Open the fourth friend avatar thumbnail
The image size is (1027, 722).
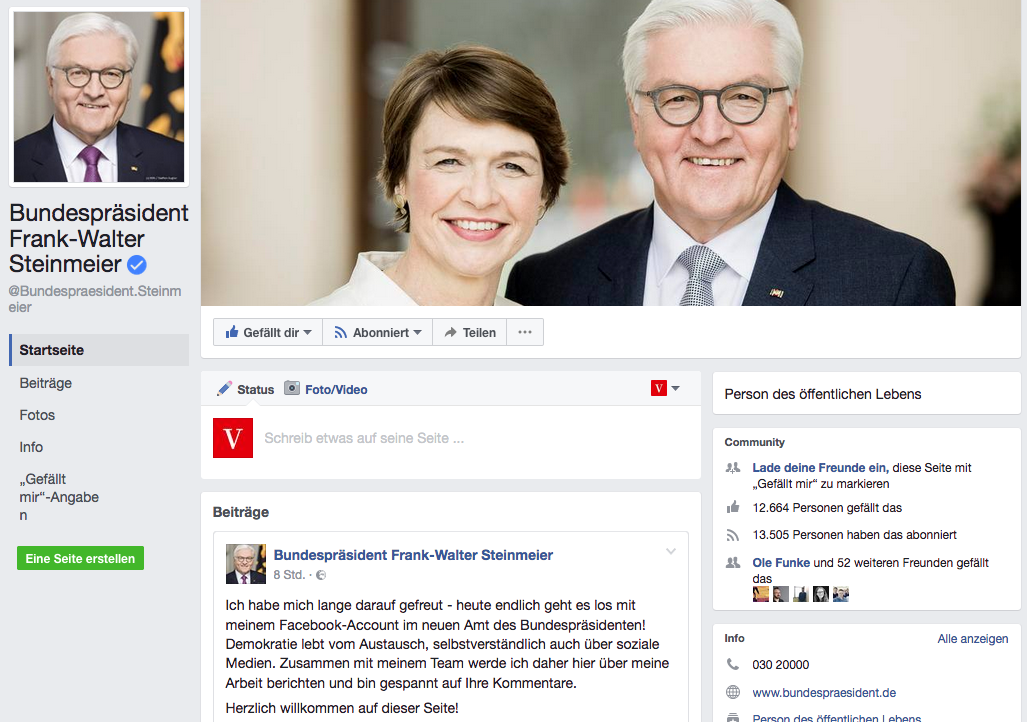click(x=821, y=594)
